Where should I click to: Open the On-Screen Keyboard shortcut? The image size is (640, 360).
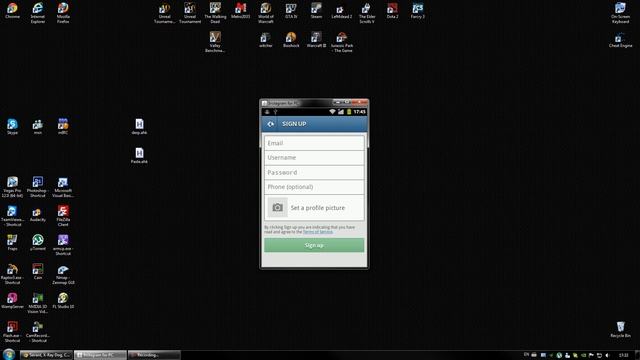pos(620,12)
